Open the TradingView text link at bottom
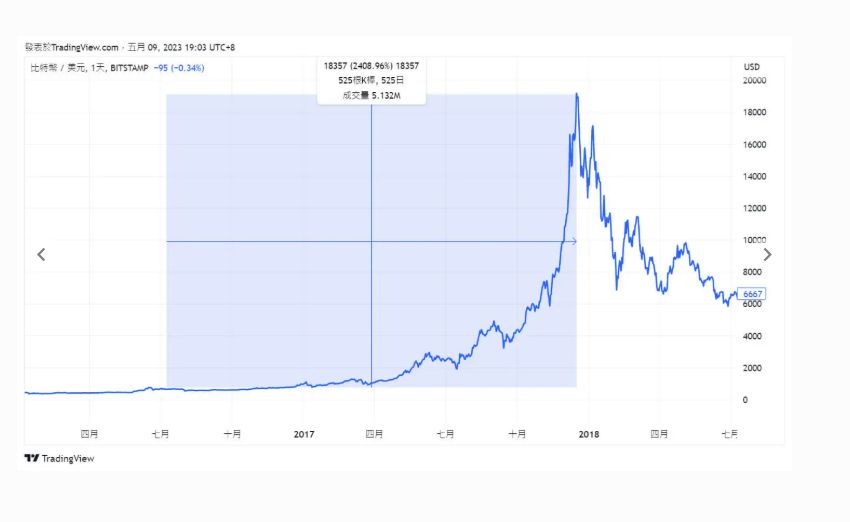The width and height of the screenshot is (850, 522). [68, 459]
